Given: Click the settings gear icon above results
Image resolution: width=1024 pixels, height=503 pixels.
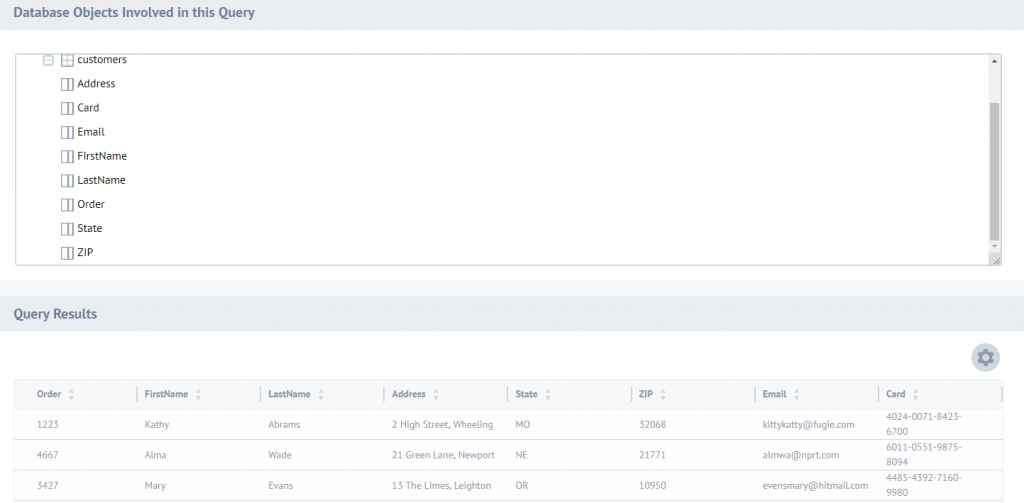Looking at the screenshot, I should 985,357.
